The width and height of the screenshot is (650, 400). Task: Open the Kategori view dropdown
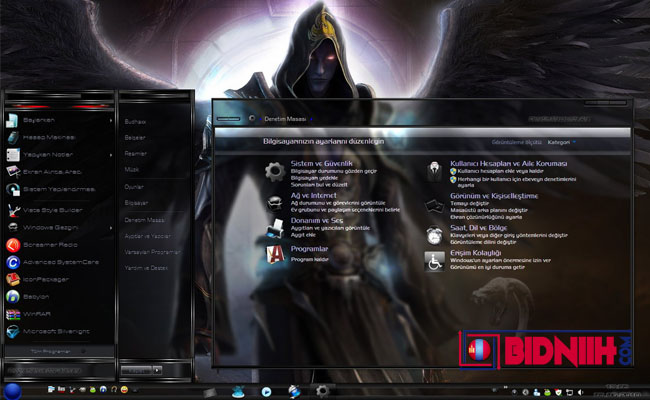pyautogui.click(x=562, y=142)
